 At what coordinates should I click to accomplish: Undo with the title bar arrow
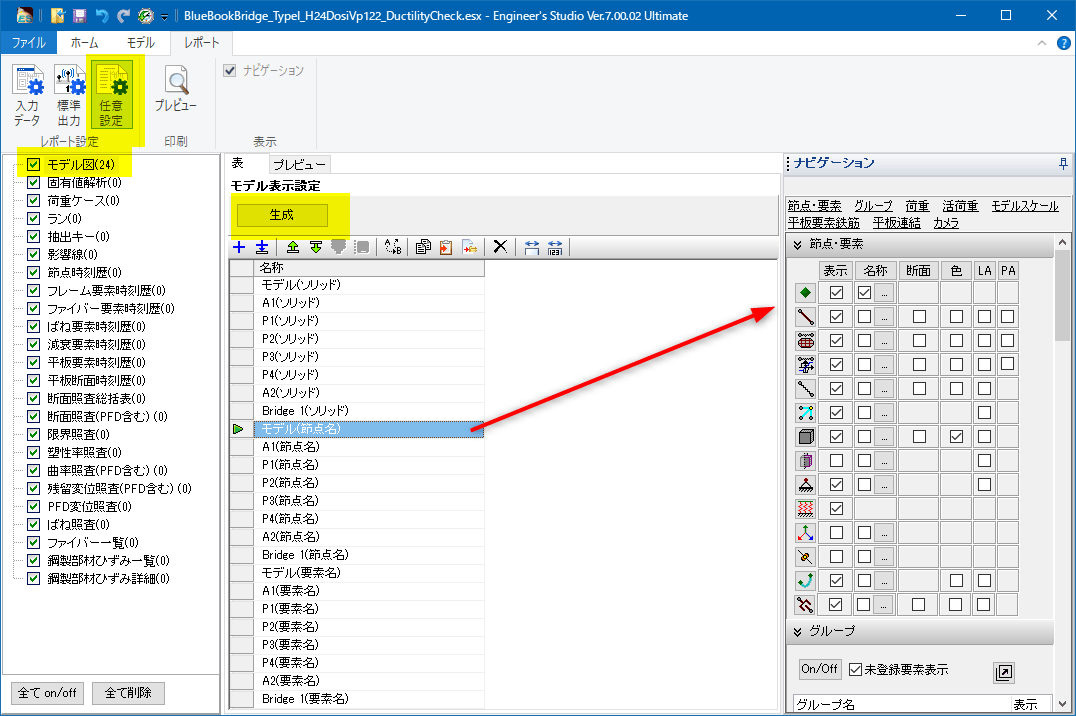tap(102, 15)
